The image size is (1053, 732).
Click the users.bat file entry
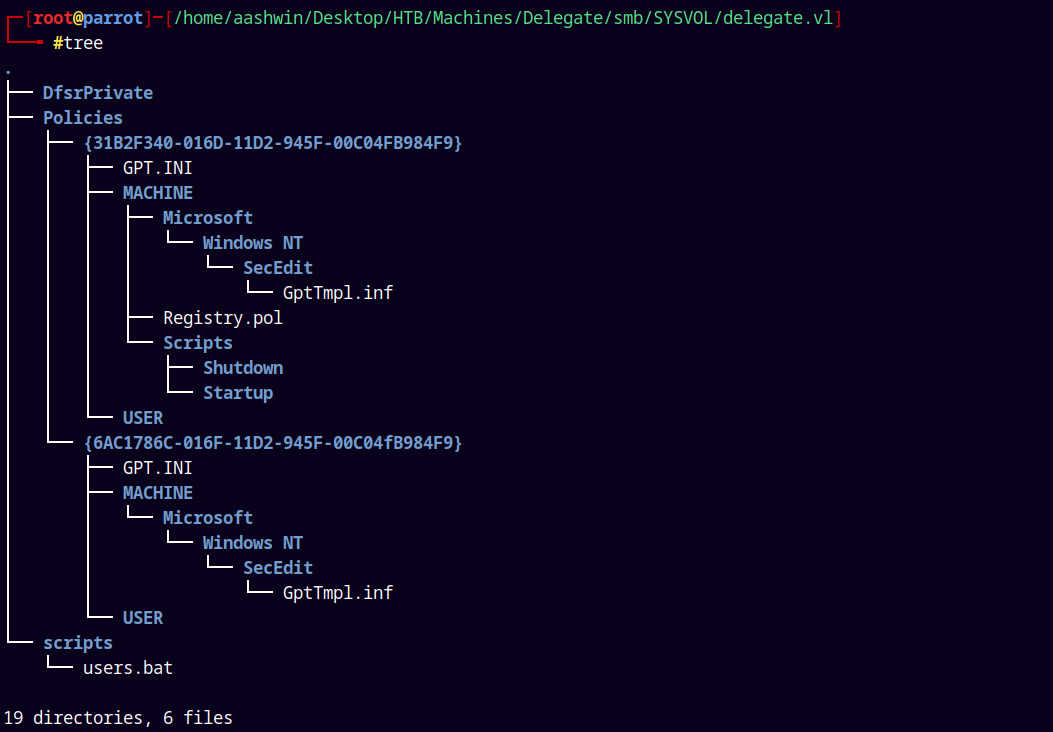127,668
